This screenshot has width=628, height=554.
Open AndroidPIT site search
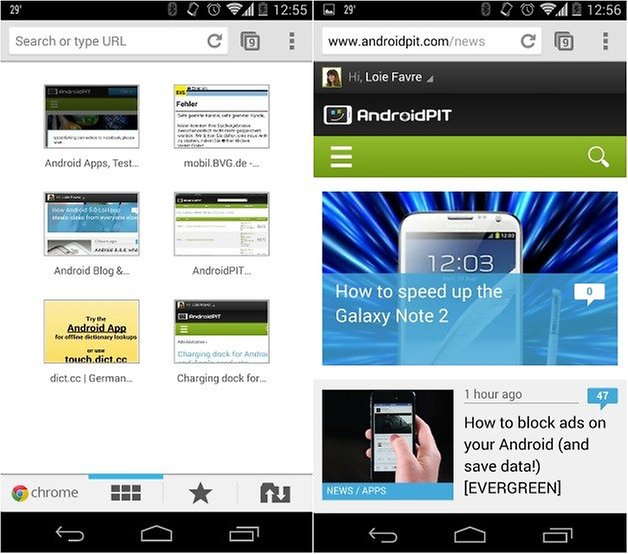[x=598, y=157]
